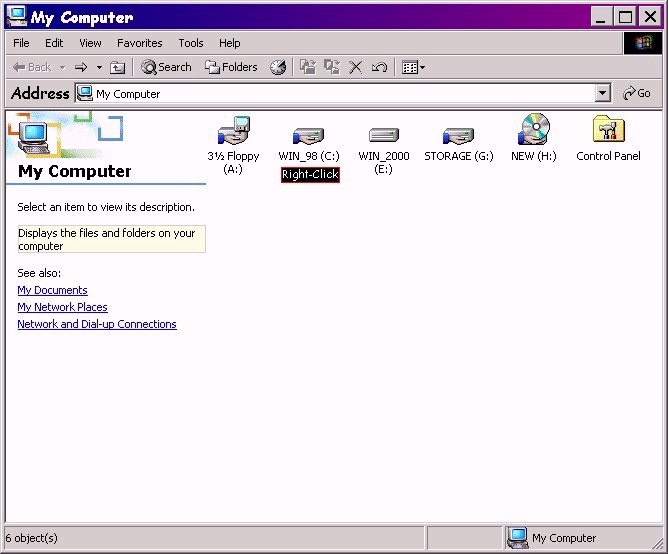This screenshot has height=554, width=668.
Task: Open the Back history dropdown arrow
Action: [x=63, y=67]
